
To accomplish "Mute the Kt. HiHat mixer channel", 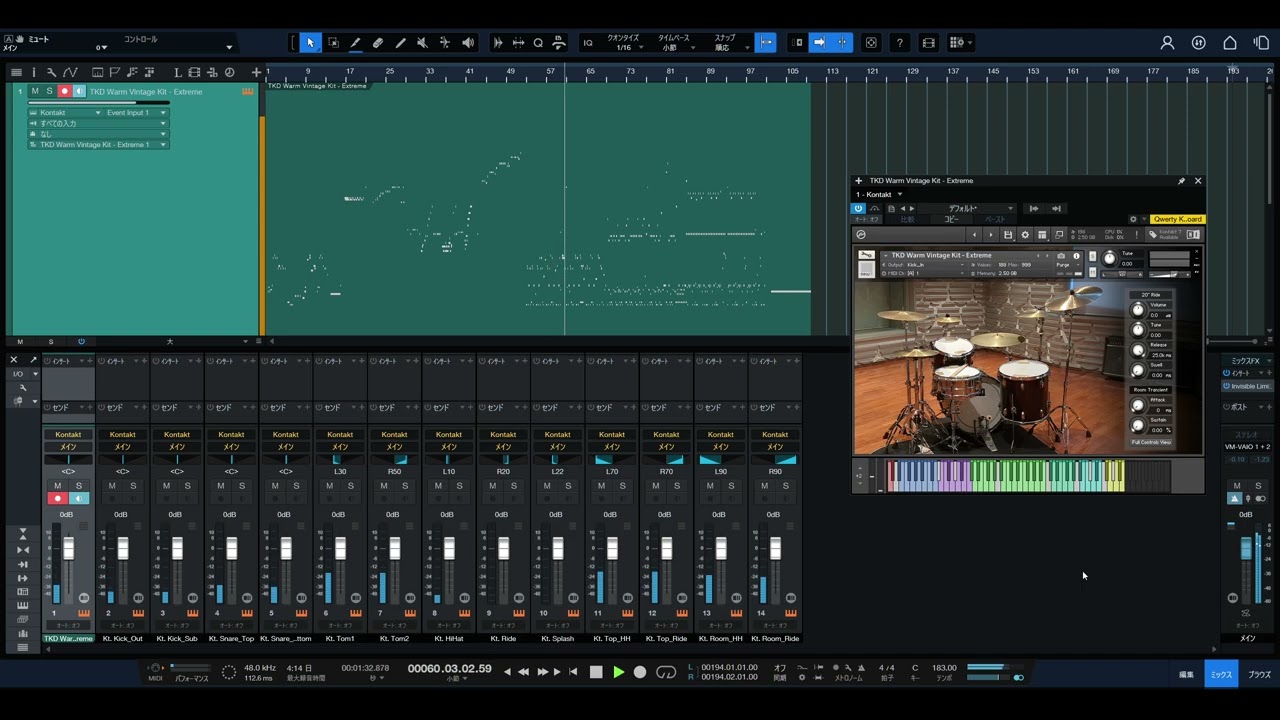I will click(x=438, y=486).
